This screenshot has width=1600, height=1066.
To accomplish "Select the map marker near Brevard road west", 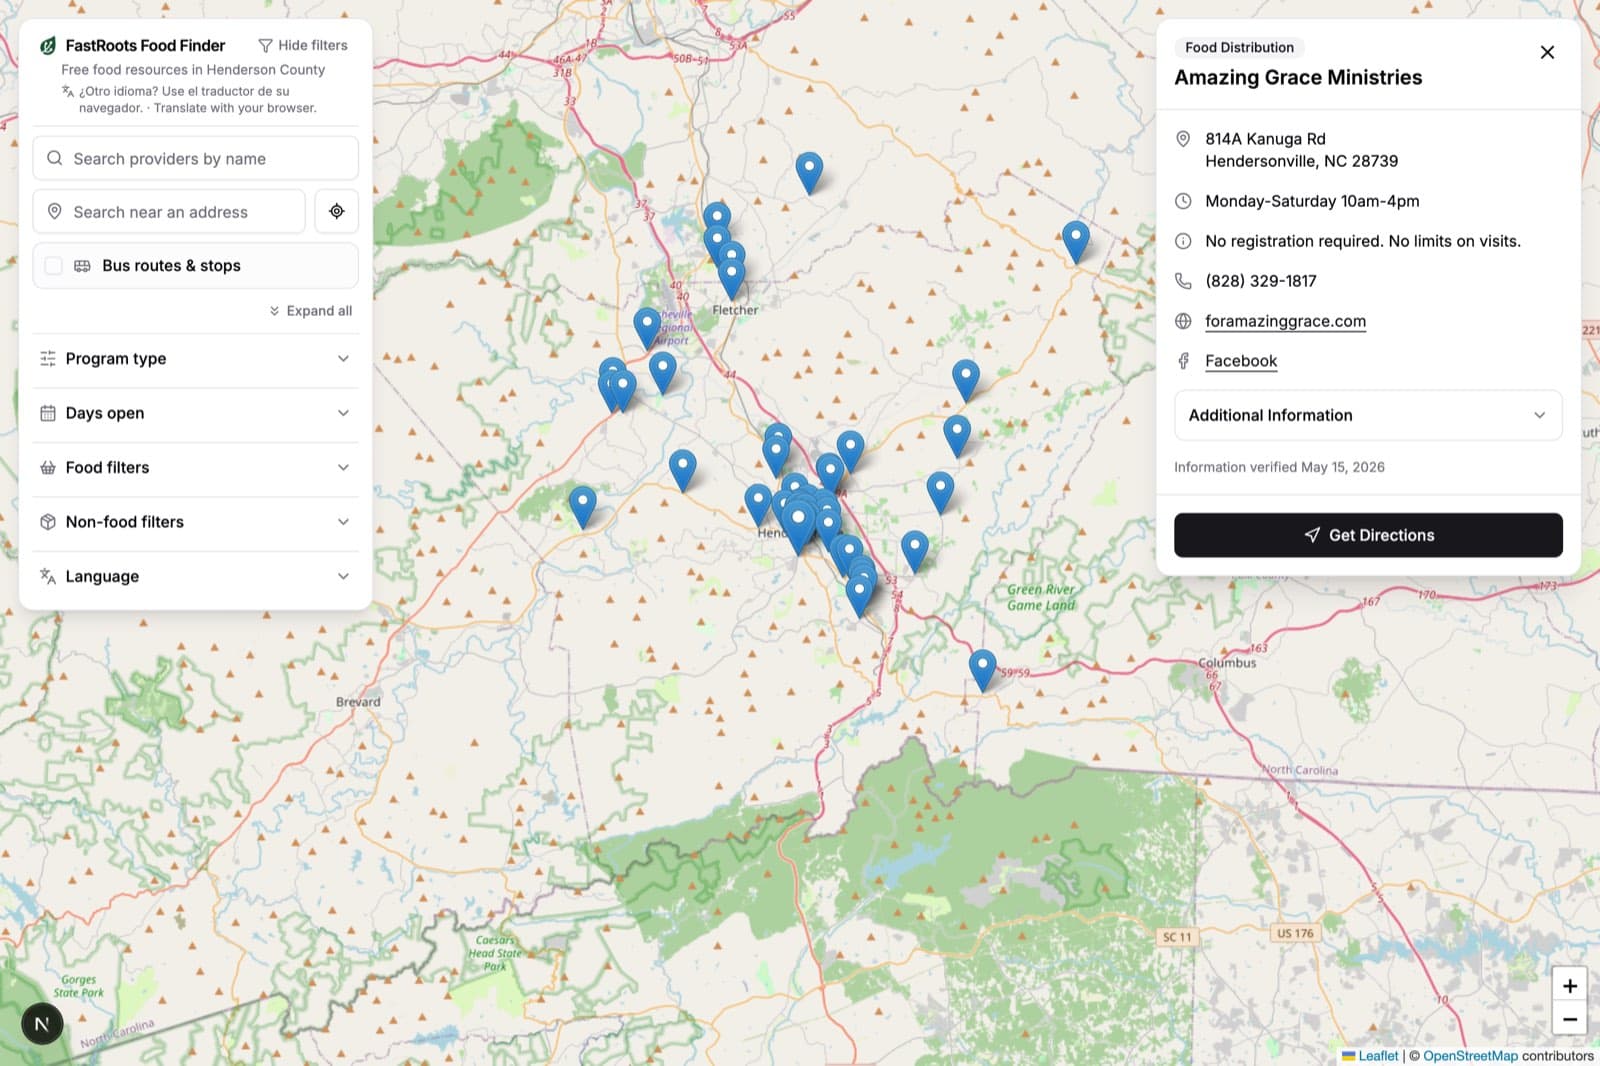I will (x=583, y=505).
